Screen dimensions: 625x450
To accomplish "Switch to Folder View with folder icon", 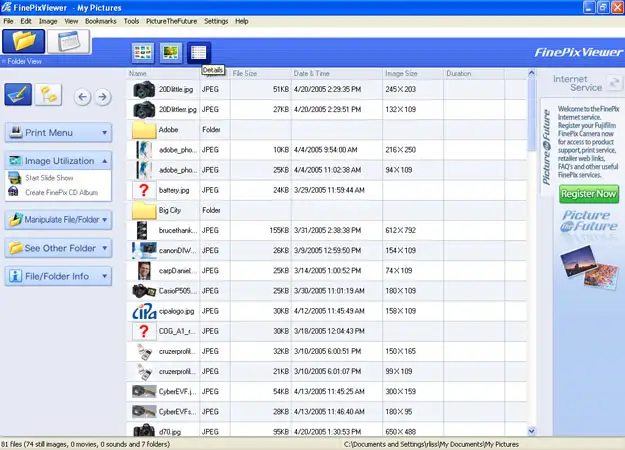I will pos(23,41).
